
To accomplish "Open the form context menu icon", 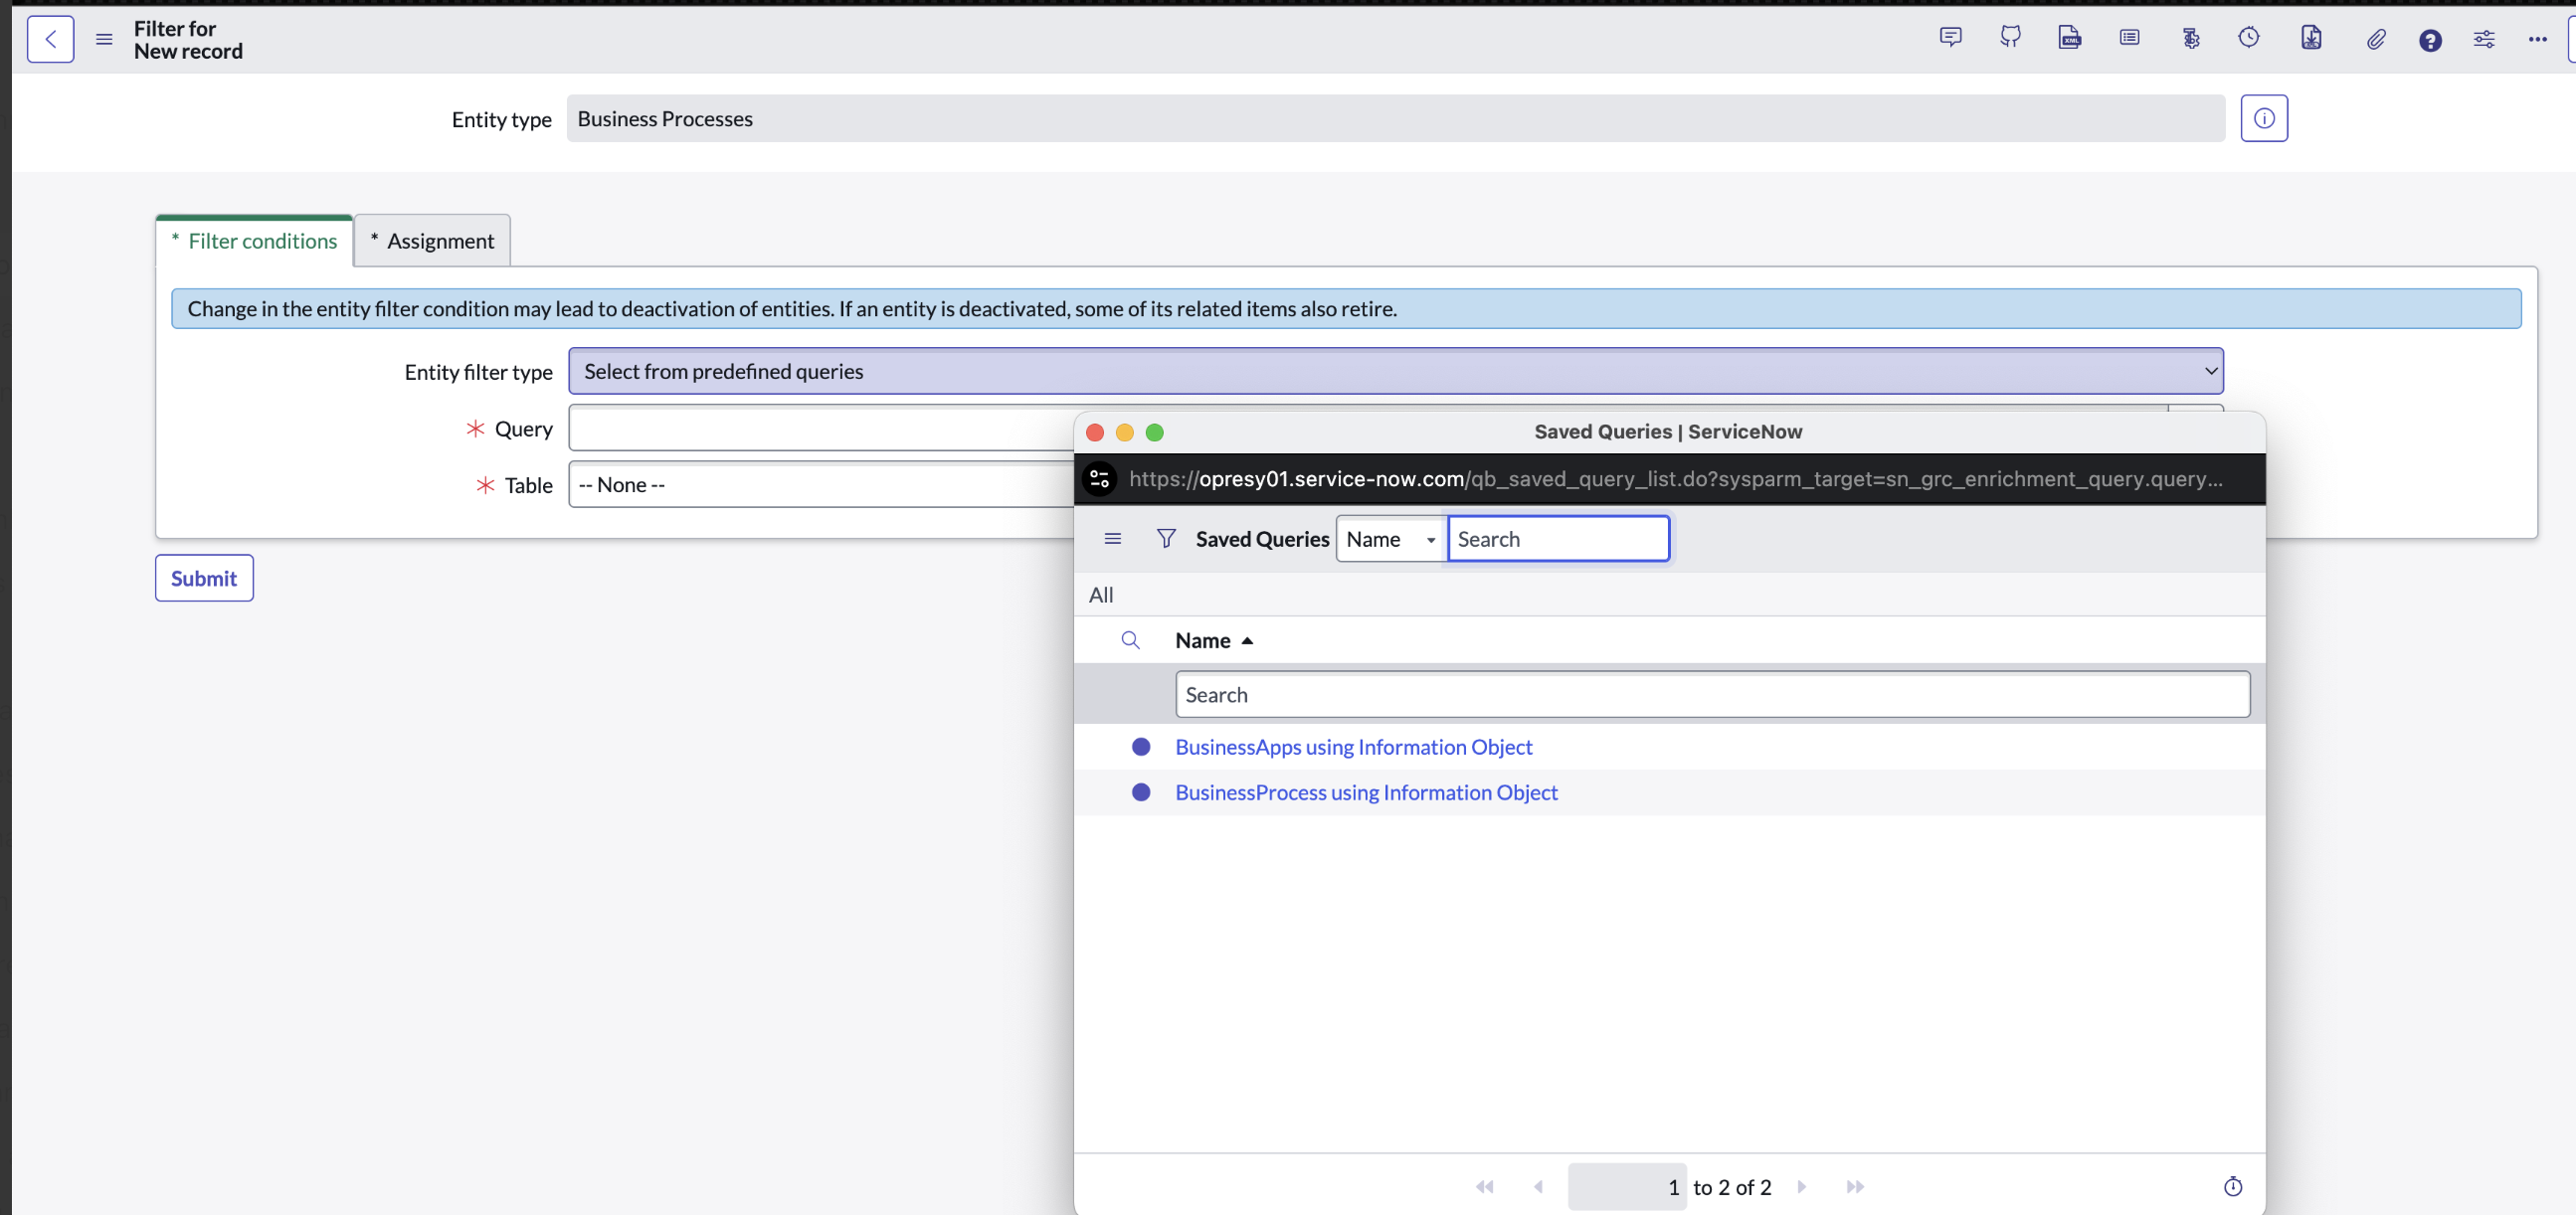I will [104, 39].
